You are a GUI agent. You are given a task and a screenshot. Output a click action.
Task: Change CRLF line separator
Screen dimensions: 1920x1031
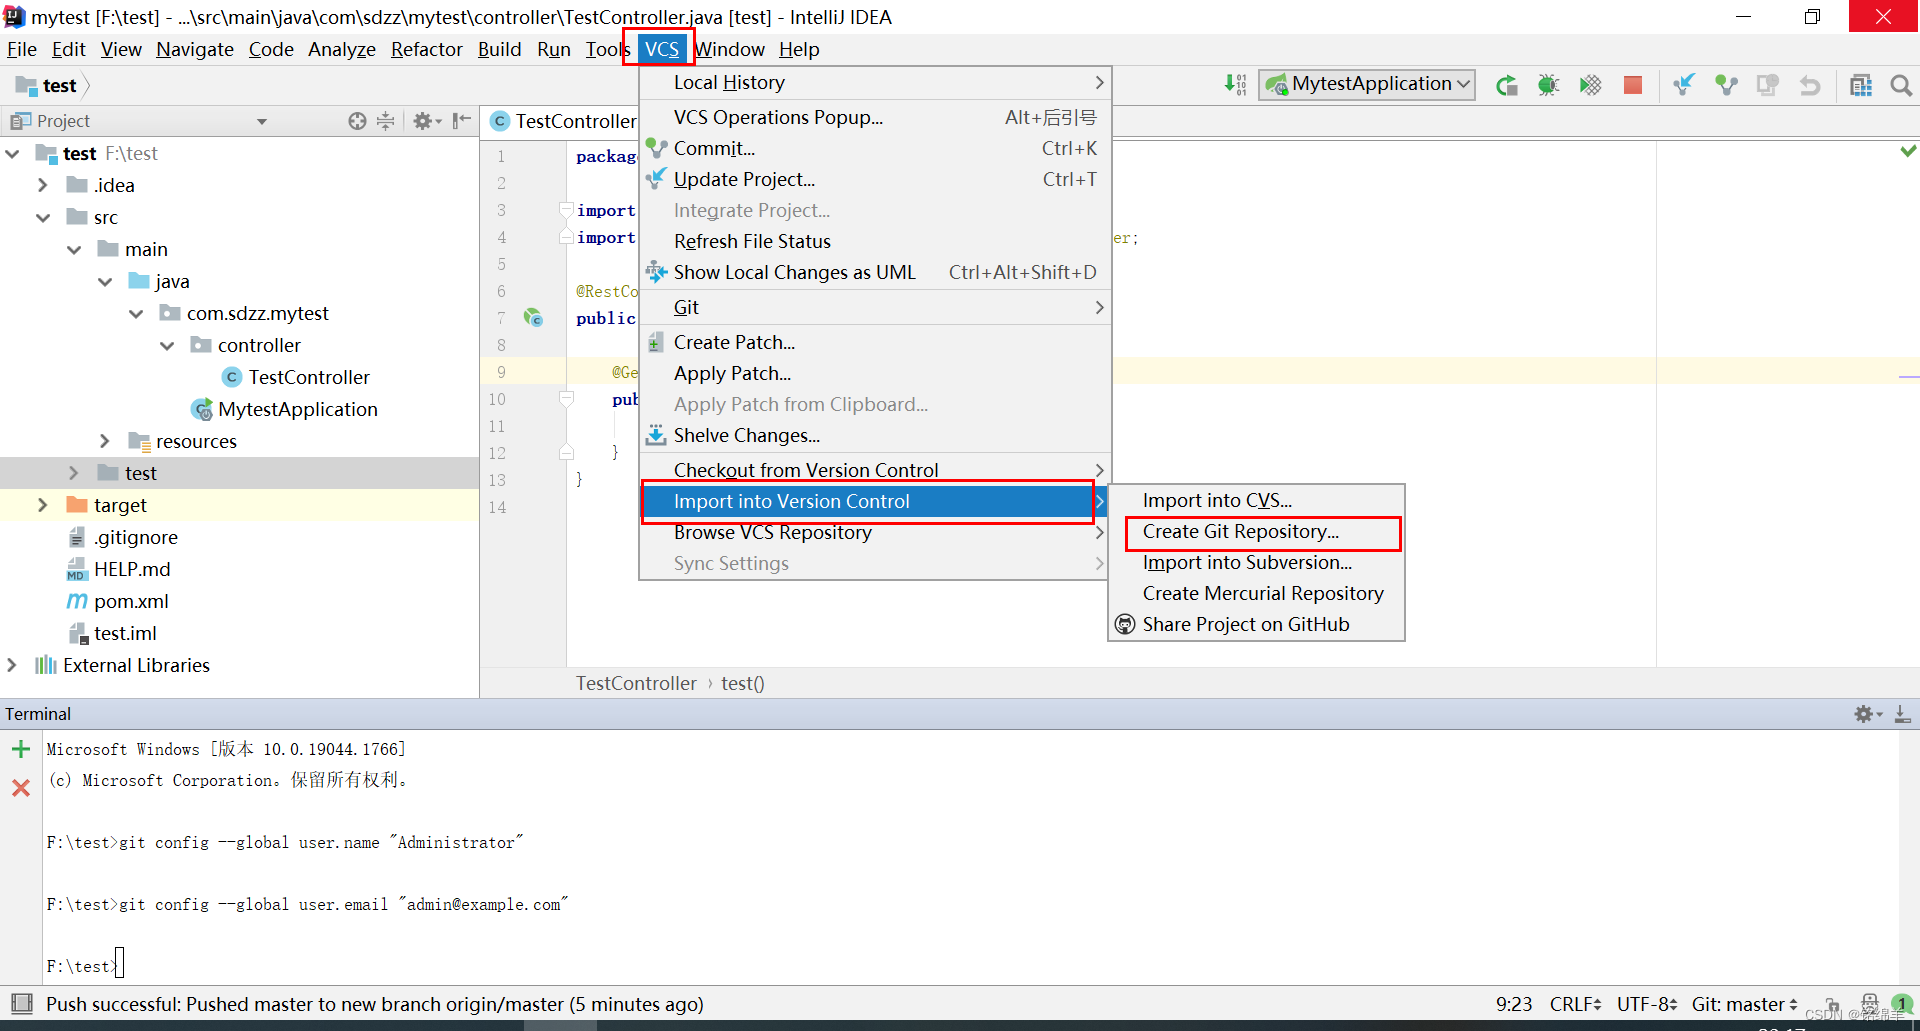click(x=1575, y=1004)
